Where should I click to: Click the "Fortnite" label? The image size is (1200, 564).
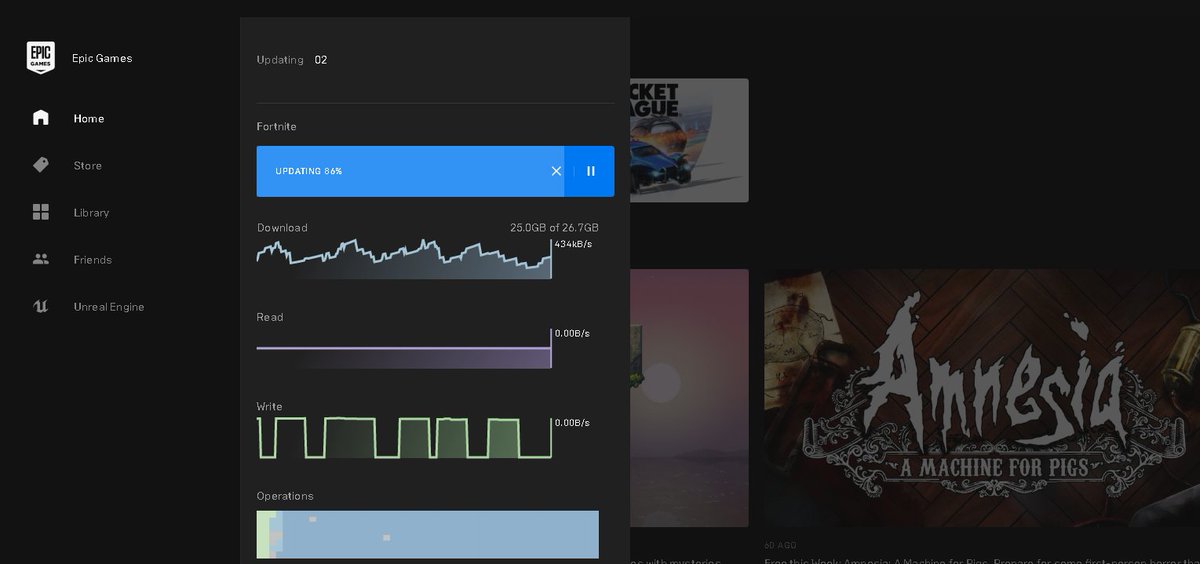277,126
